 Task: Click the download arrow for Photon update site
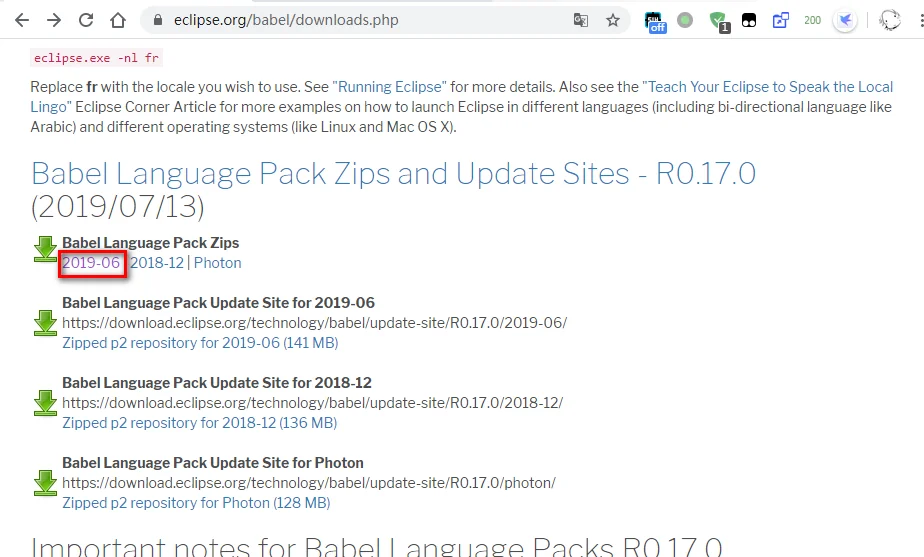[x=45, y=483]
